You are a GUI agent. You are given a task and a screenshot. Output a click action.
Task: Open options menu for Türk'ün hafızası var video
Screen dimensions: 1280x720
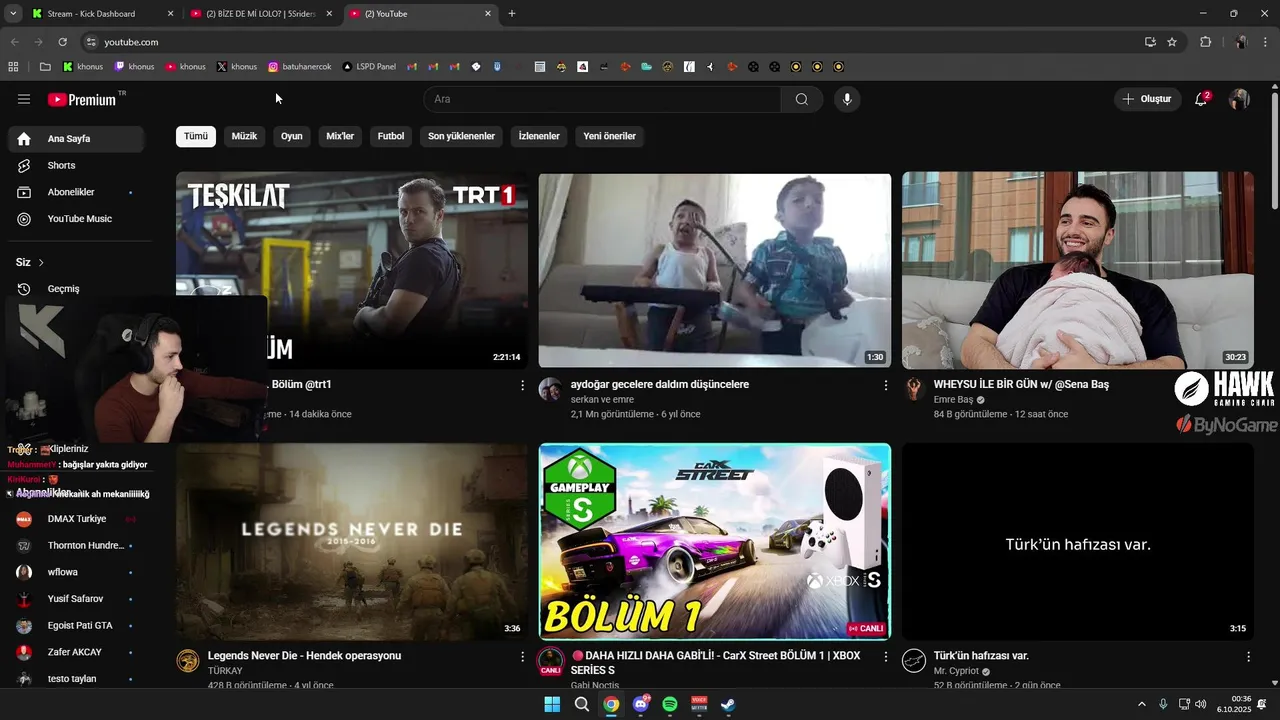1248,657
